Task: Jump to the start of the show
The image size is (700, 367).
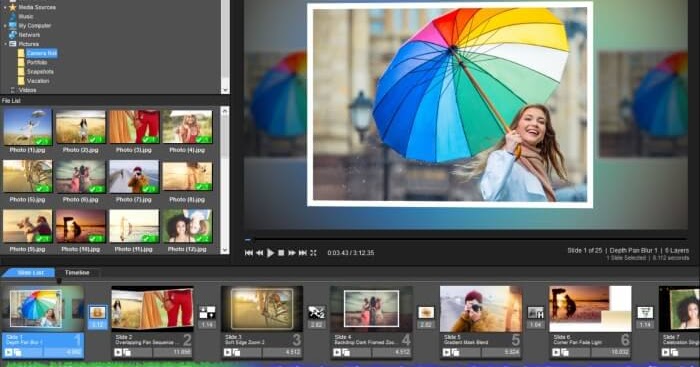Action: point(249,253)
